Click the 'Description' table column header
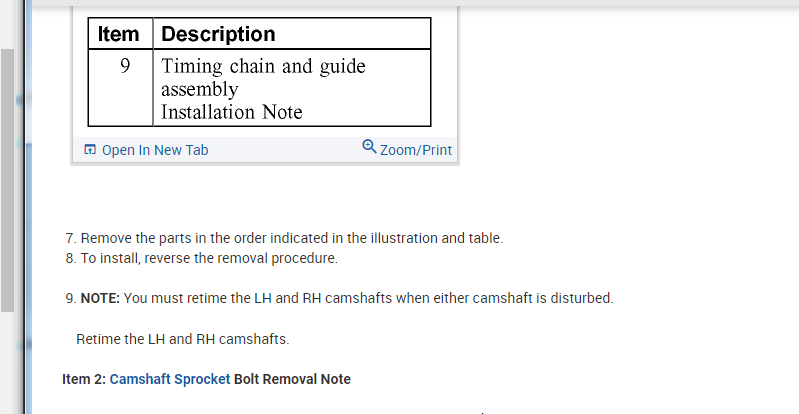The width and height of the screenshot is (799, 414). pyautogui.click(x=218, y=34)
